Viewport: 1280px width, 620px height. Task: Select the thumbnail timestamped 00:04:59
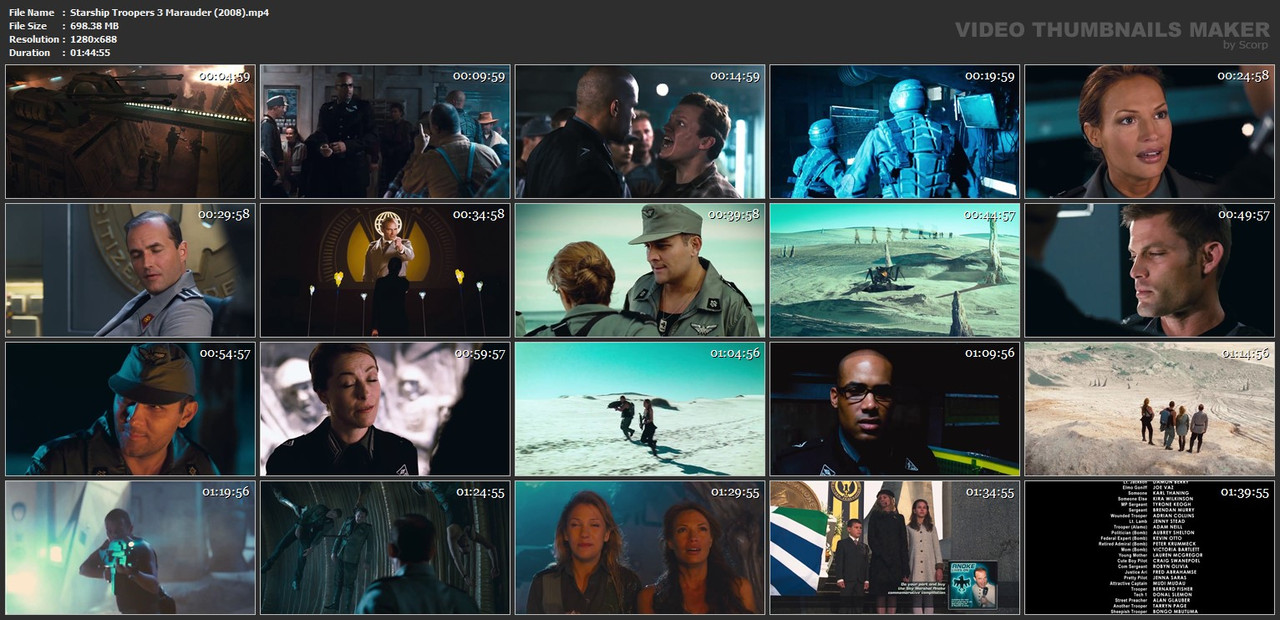[130, 132]
